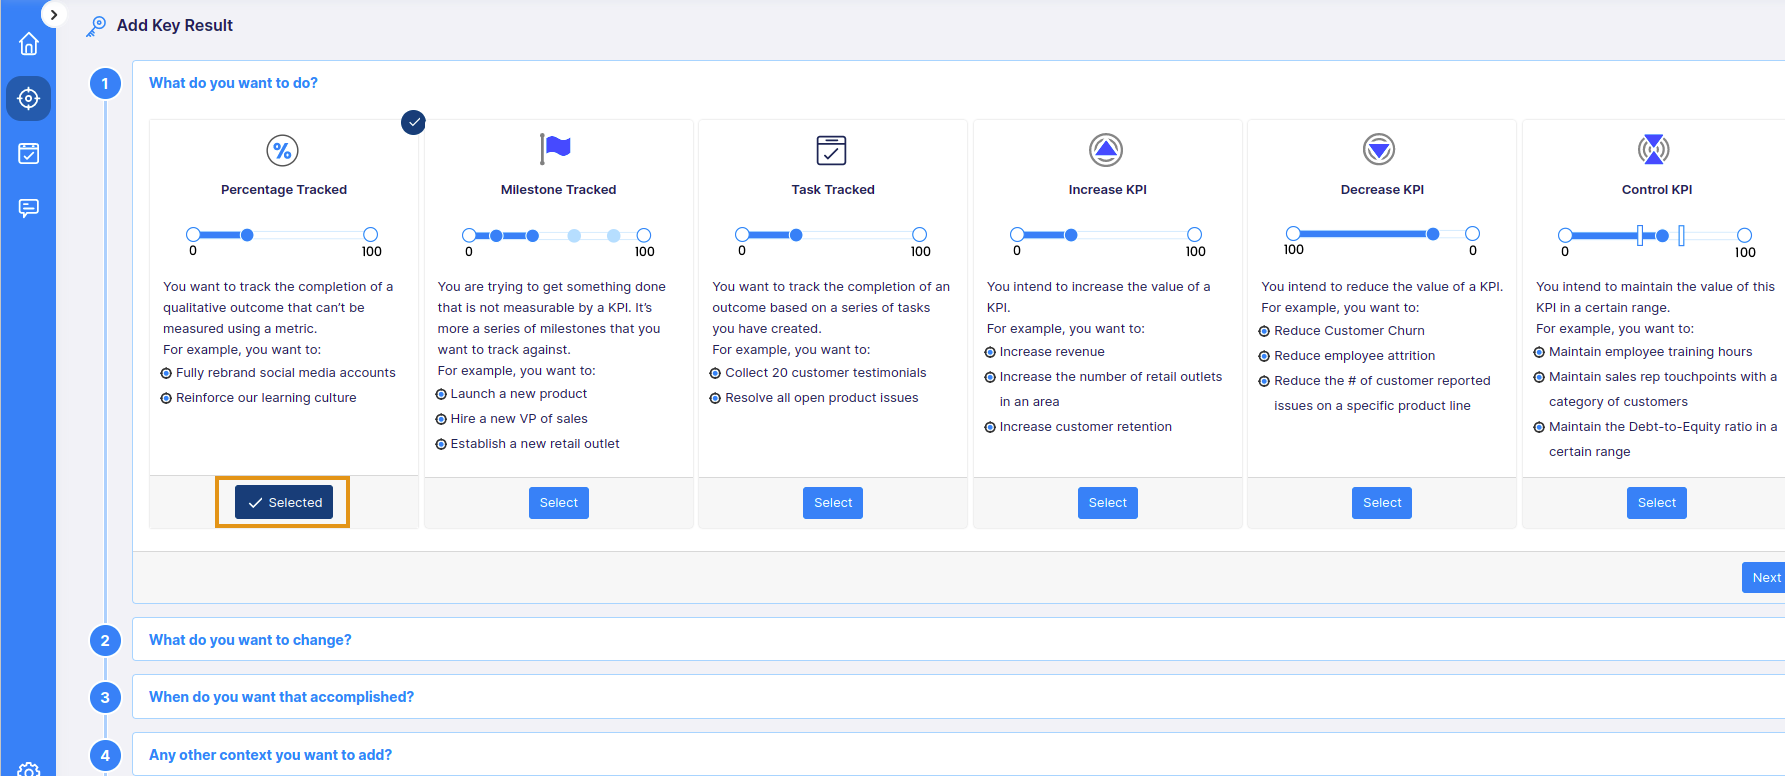Viewport: 1785px width, 776px height.
Task: Select the Task Tracked option
Action: [833, 503]
